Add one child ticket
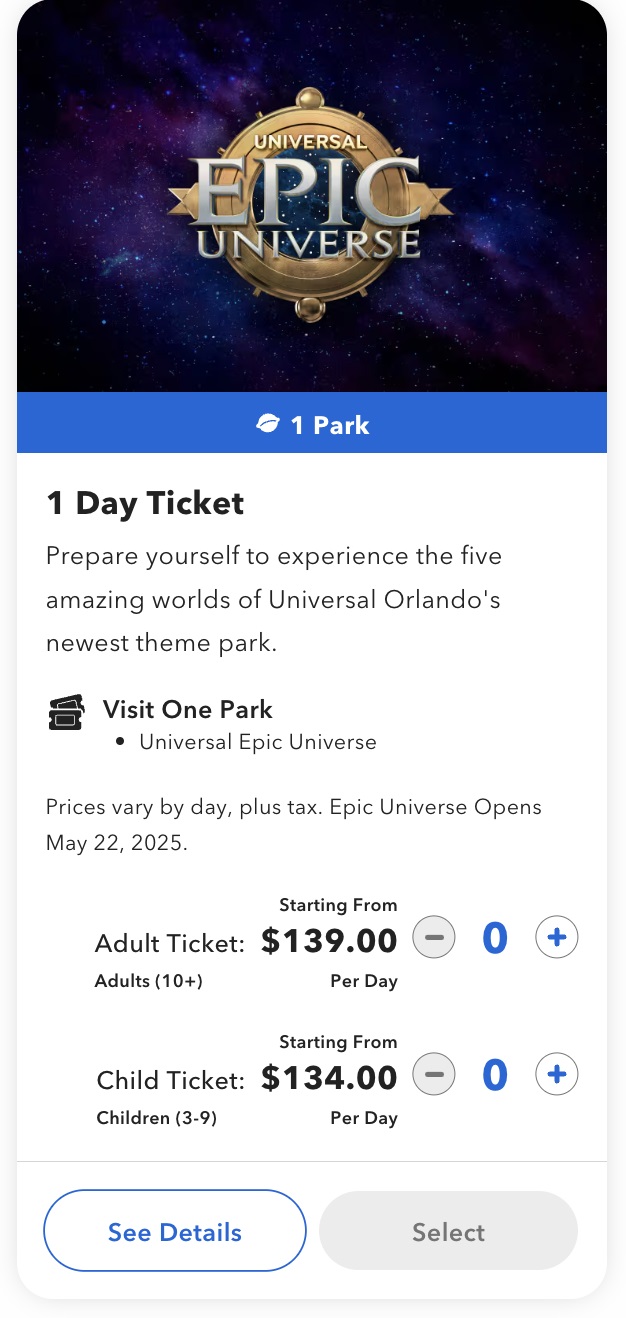 coord(557,1075)
